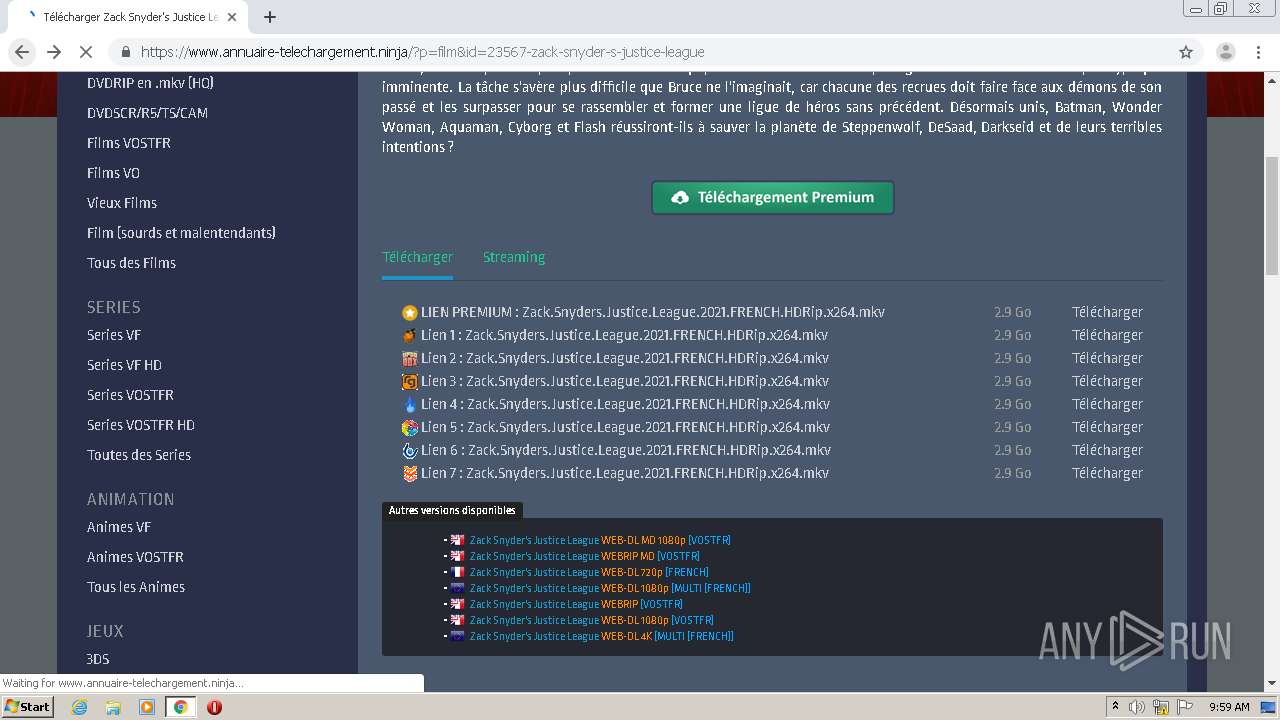Switch to the Télécharger tab

coord(417,257)
